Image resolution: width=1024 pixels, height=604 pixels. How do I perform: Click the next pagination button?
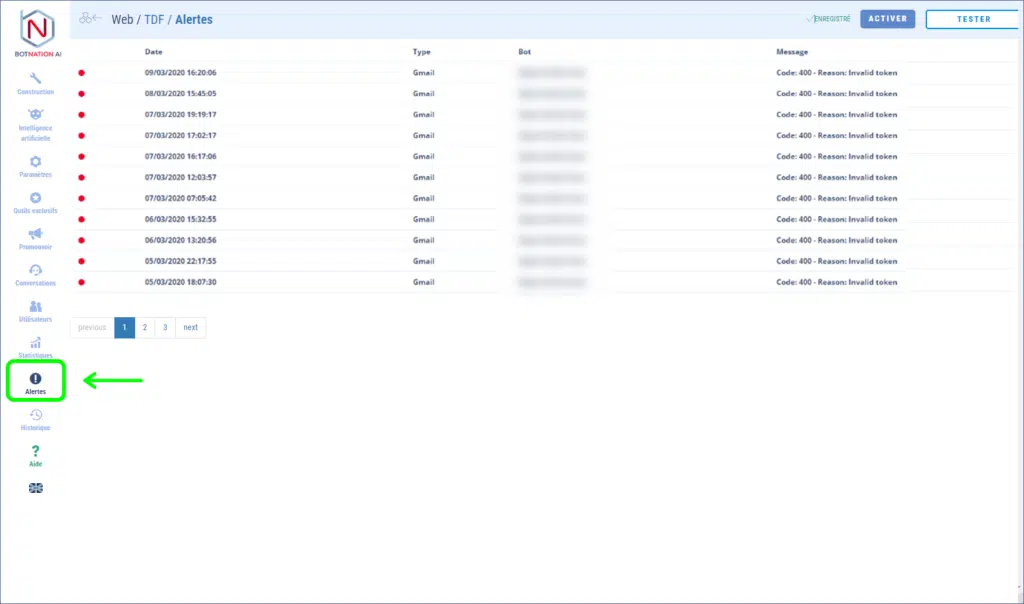(190, 327)
